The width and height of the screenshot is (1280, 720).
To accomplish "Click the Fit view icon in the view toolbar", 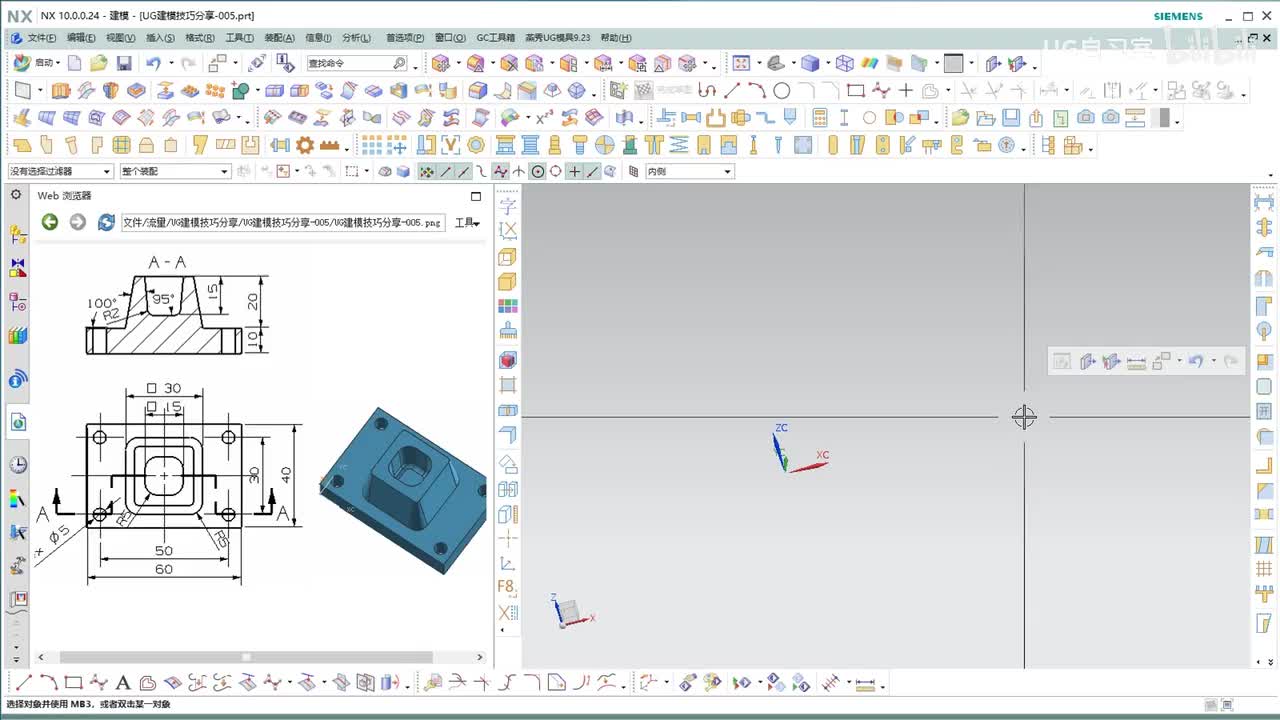I will [x=741, y=63].
